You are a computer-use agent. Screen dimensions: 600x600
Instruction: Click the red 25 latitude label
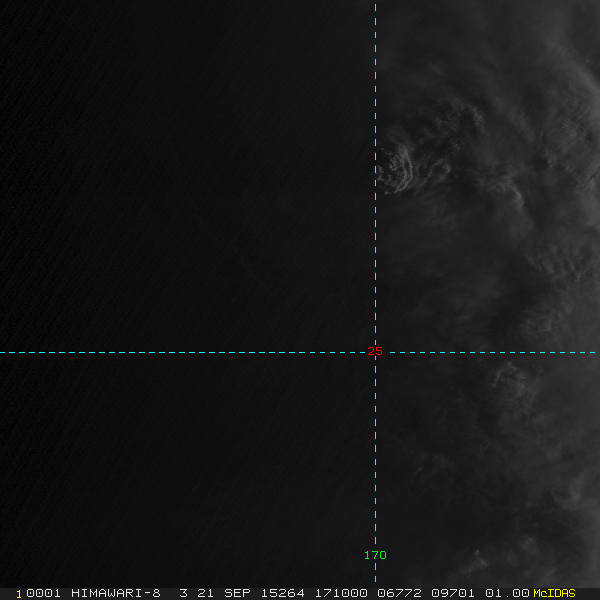click(x=375, y=352)
